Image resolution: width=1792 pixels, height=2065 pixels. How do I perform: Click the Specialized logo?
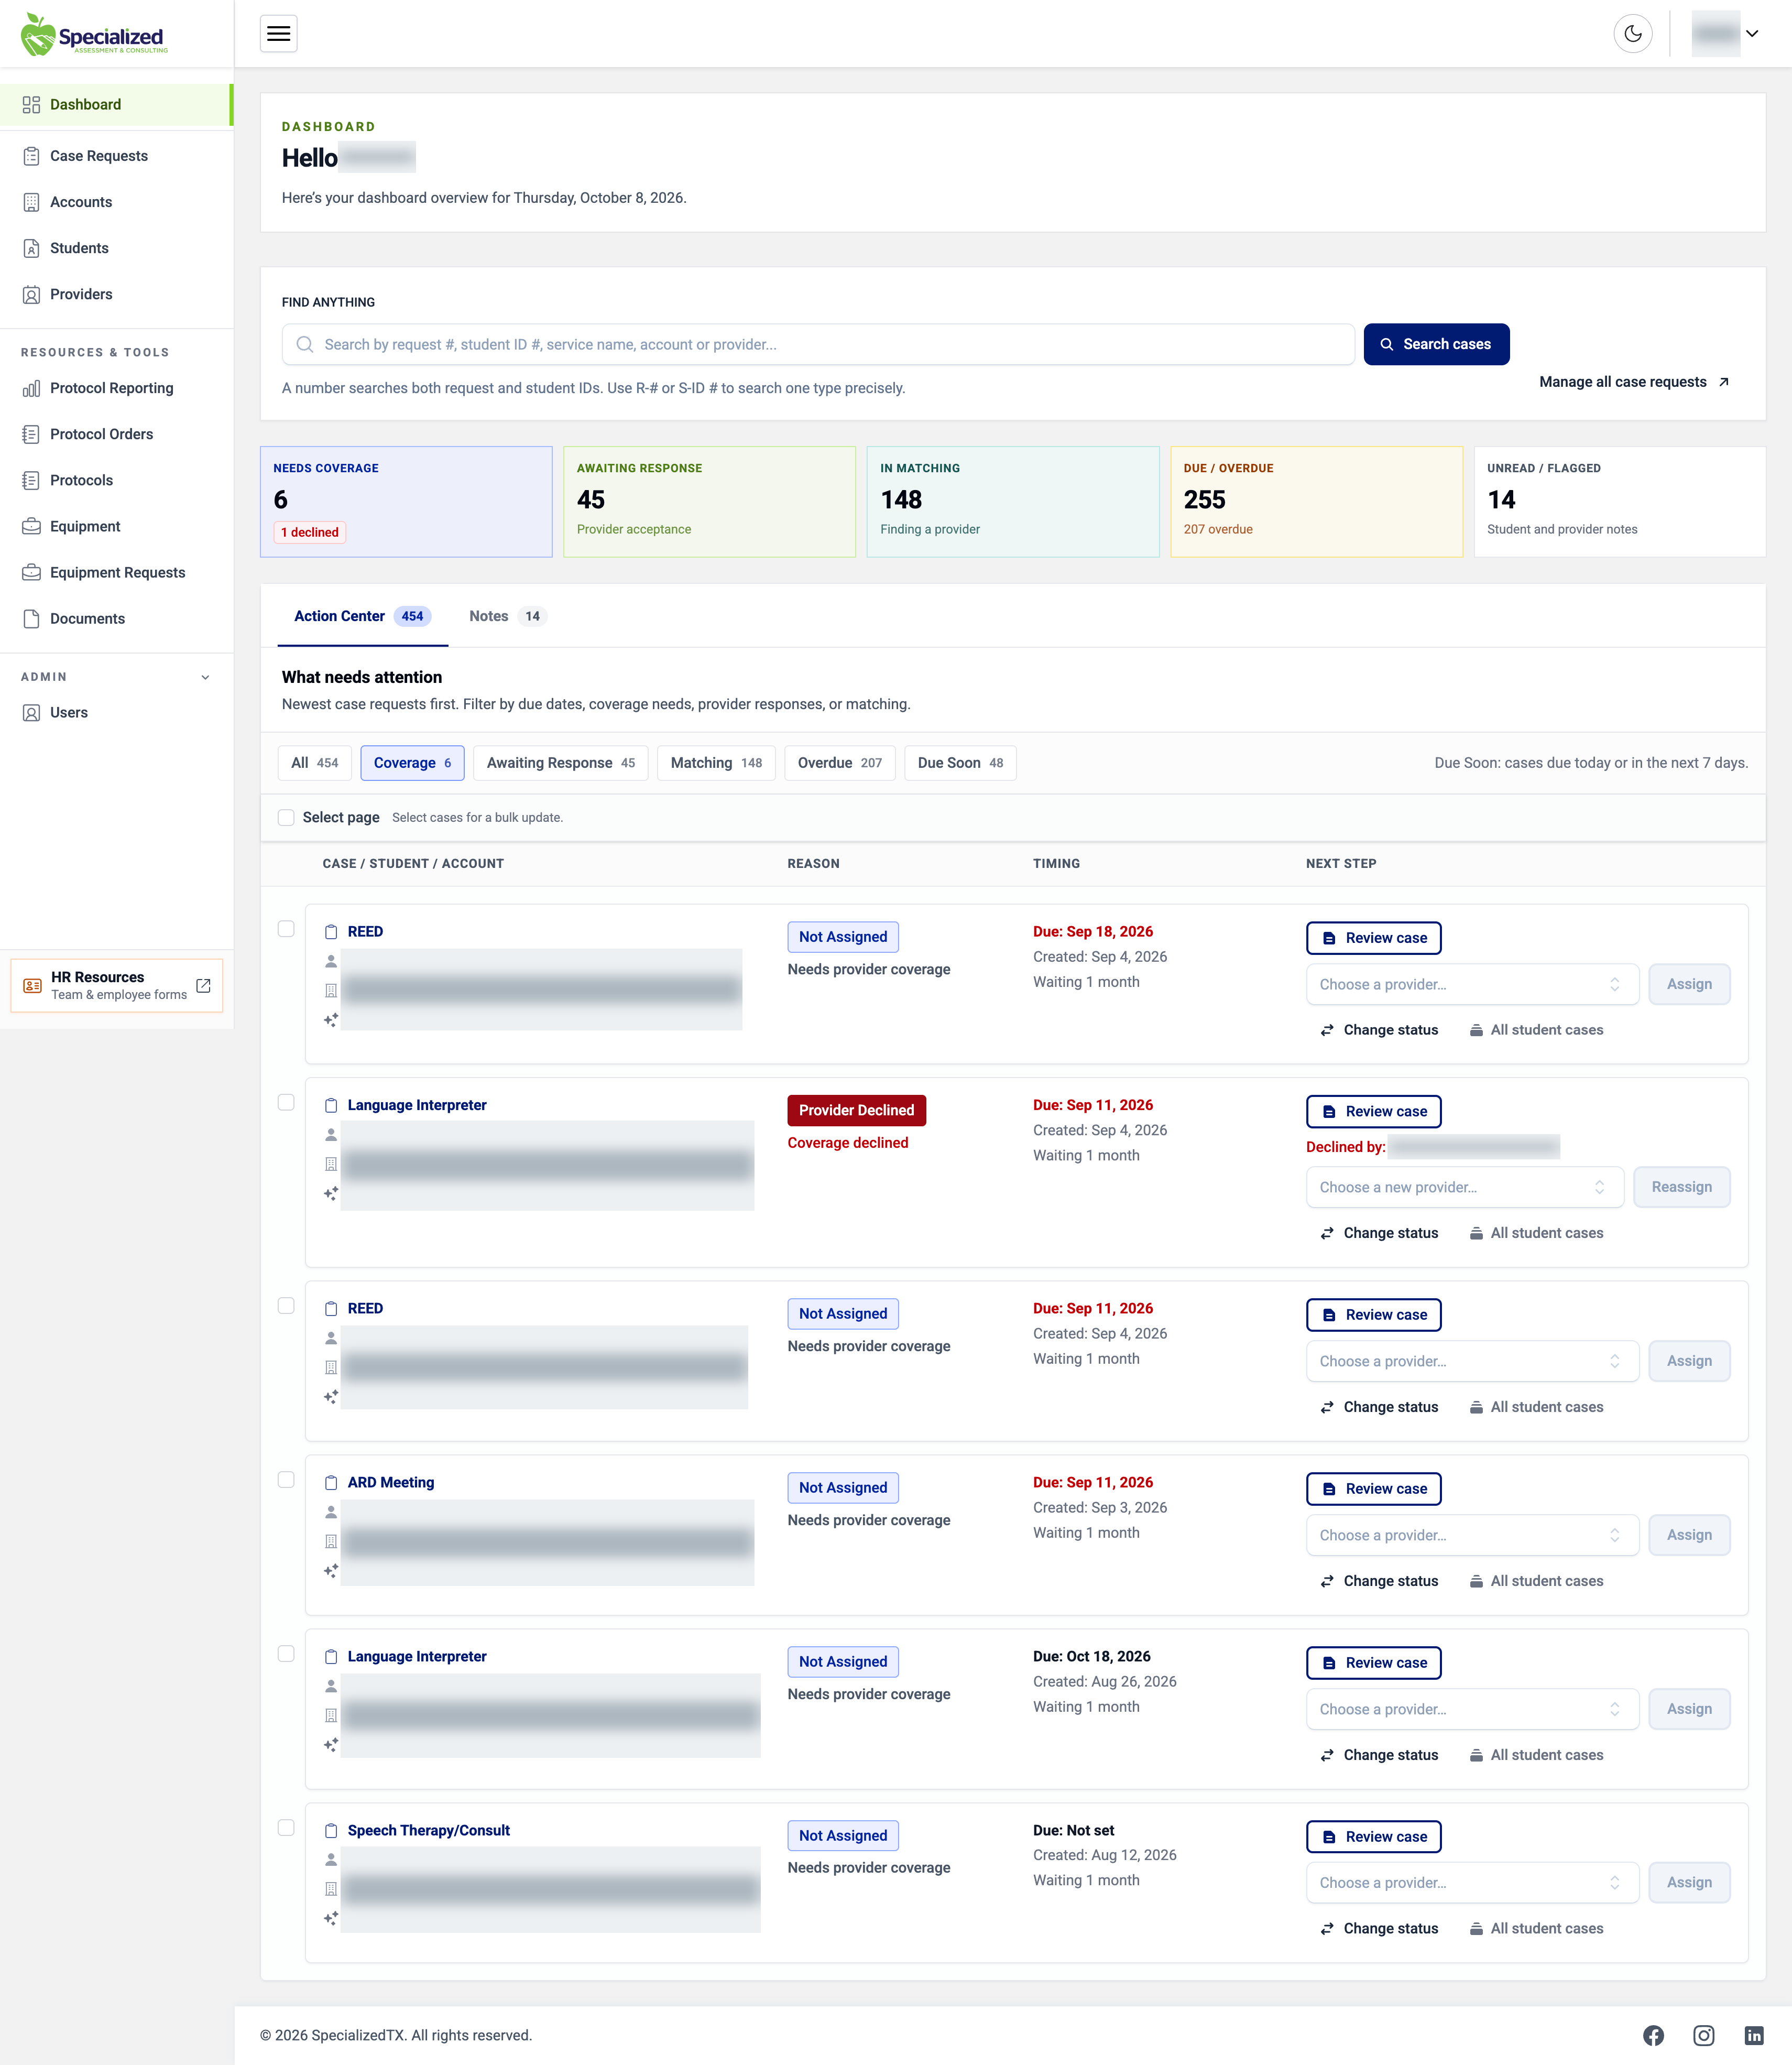[95, 34]
